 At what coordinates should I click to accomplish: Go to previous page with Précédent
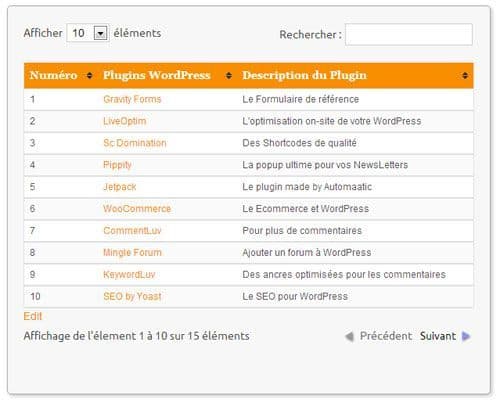pyautogui.click(x=386, y=336)
